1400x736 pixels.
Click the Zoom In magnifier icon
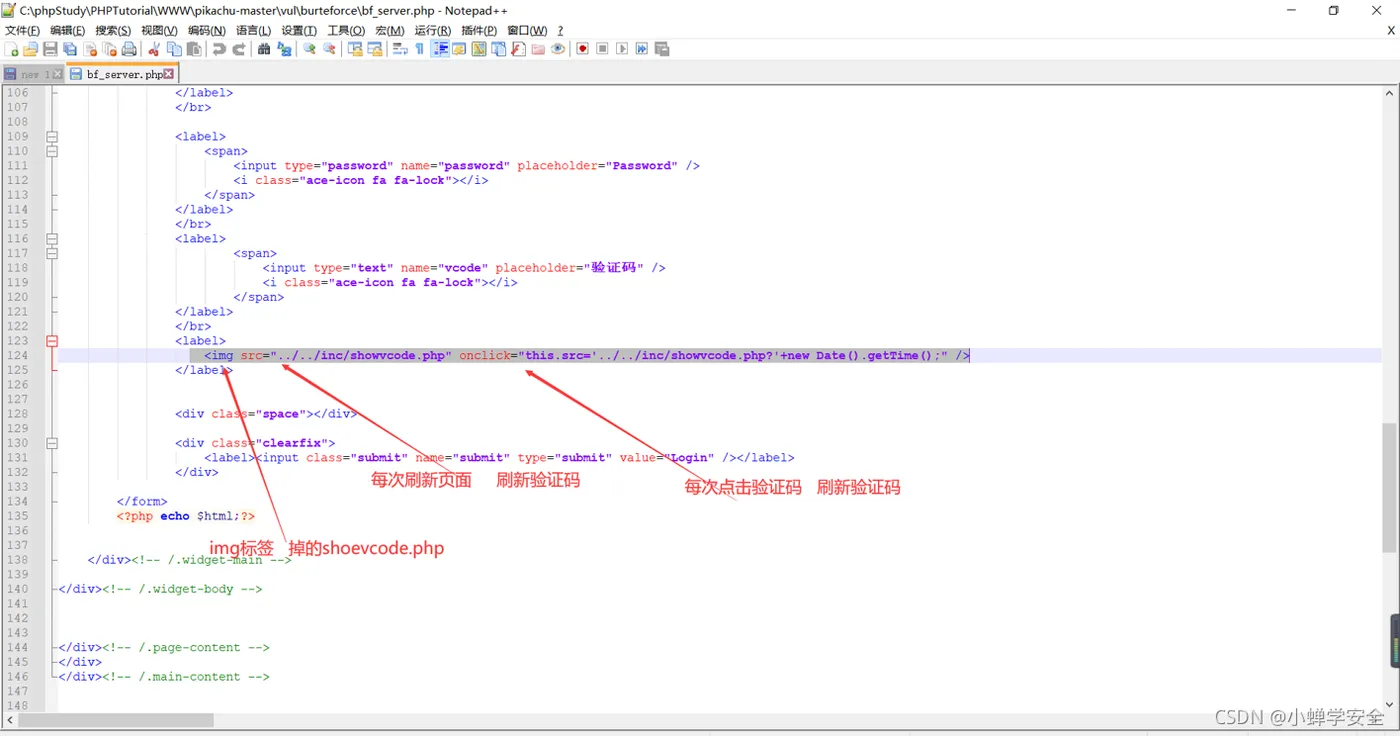(309, 49)
